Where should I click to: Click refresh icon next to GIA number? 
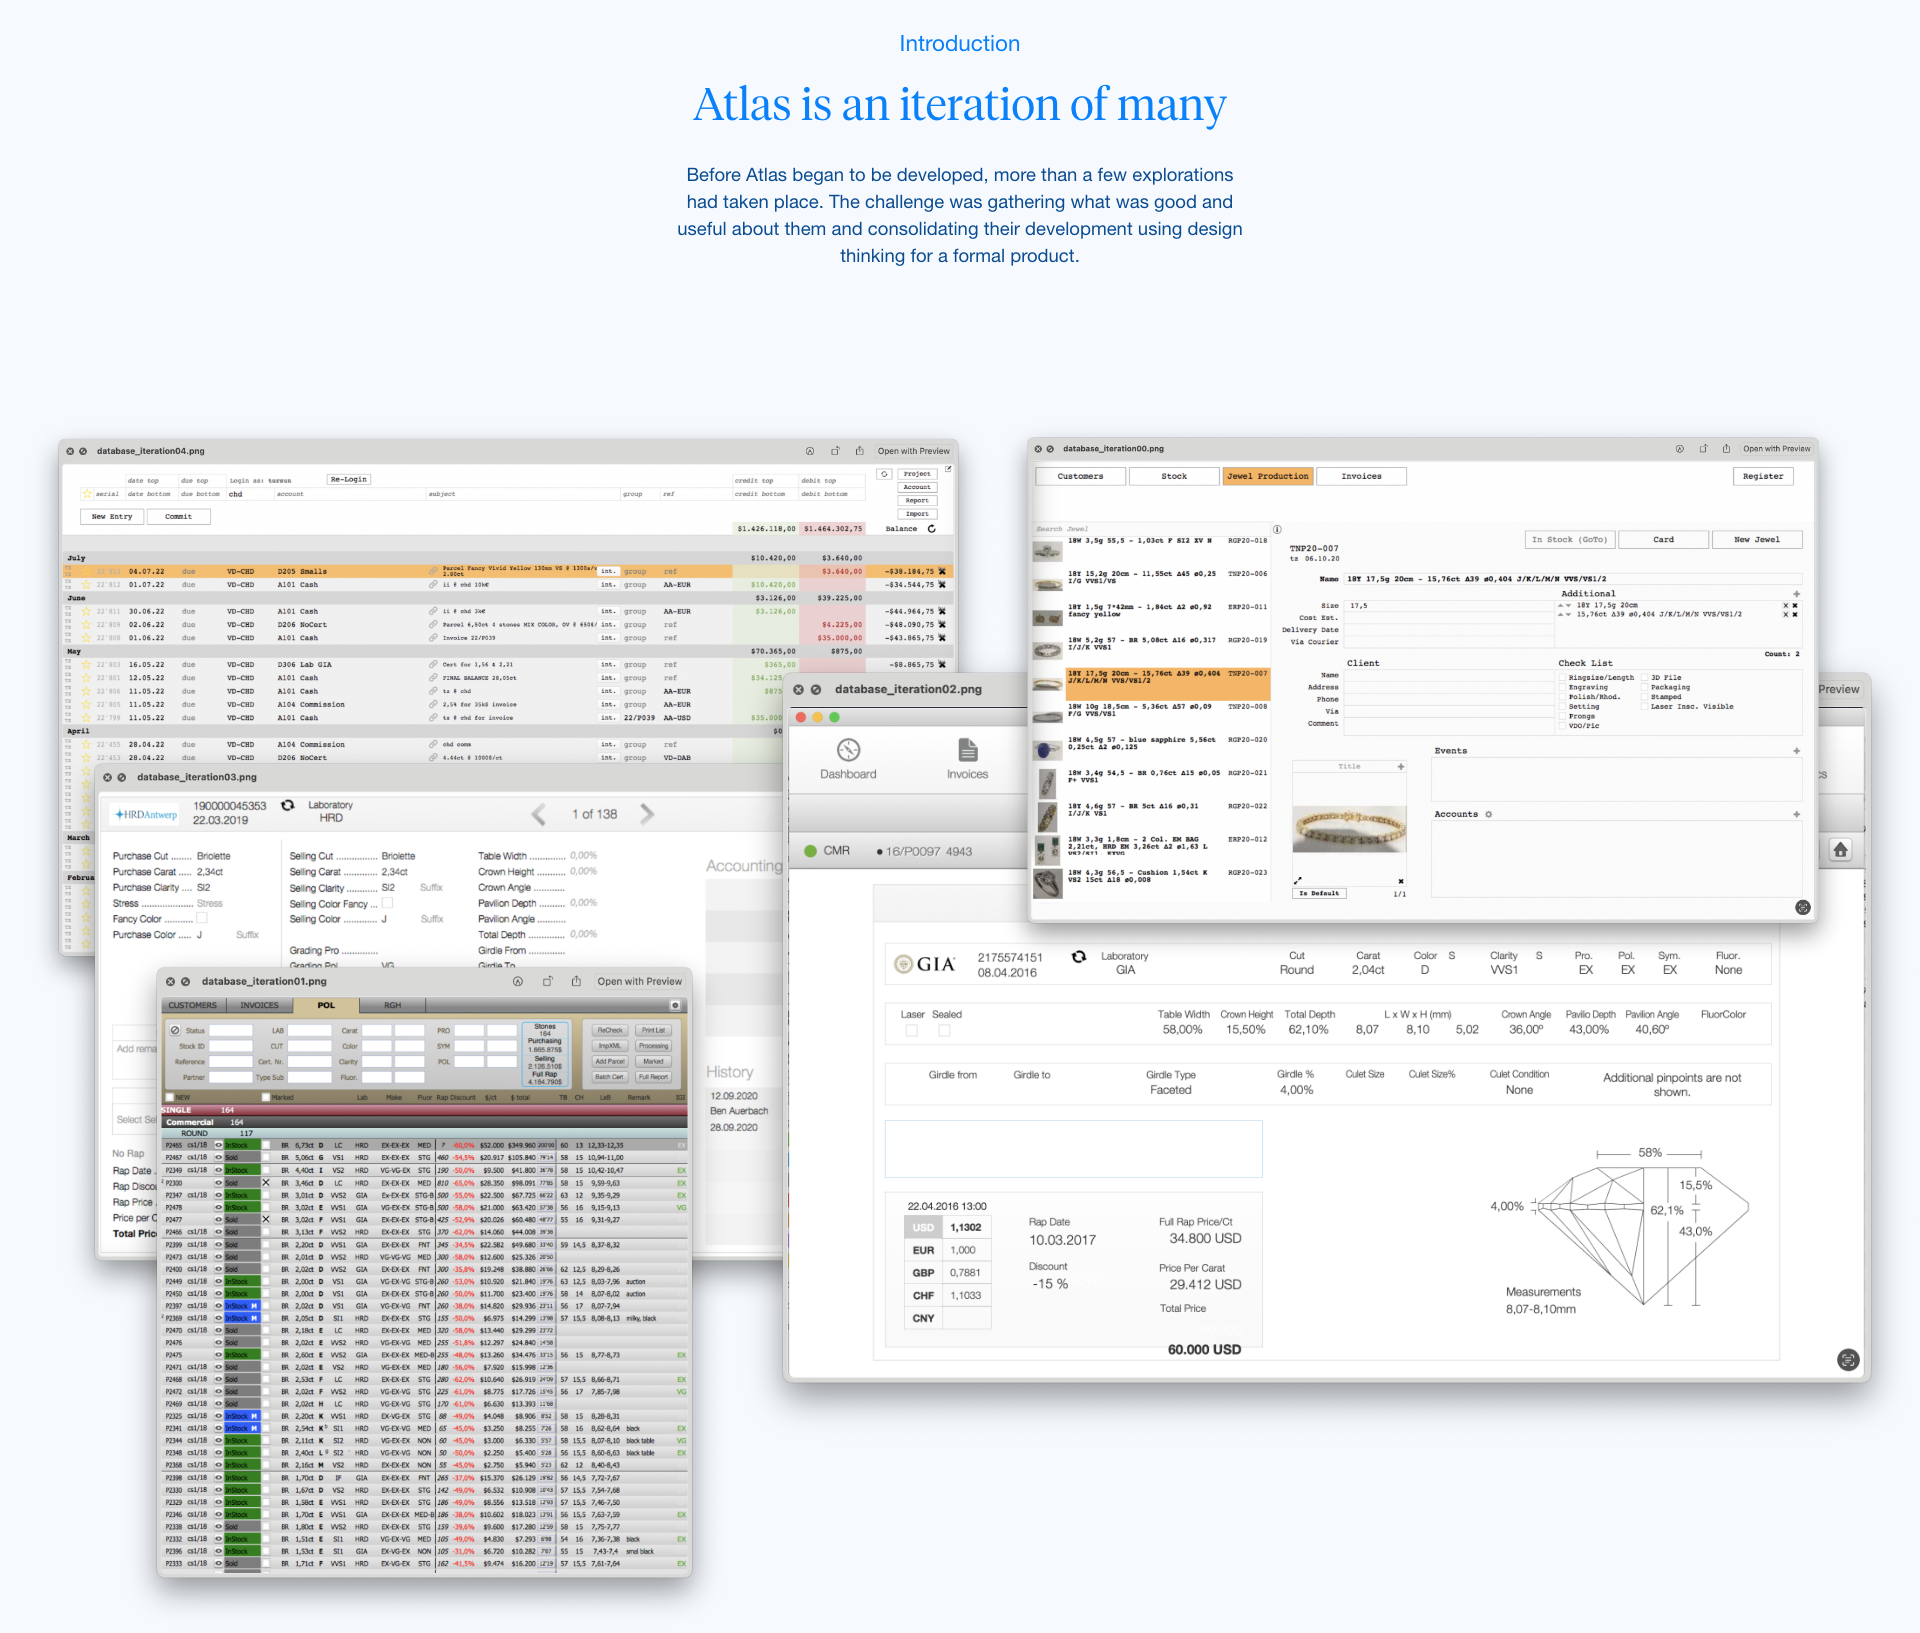[1078, 957]
